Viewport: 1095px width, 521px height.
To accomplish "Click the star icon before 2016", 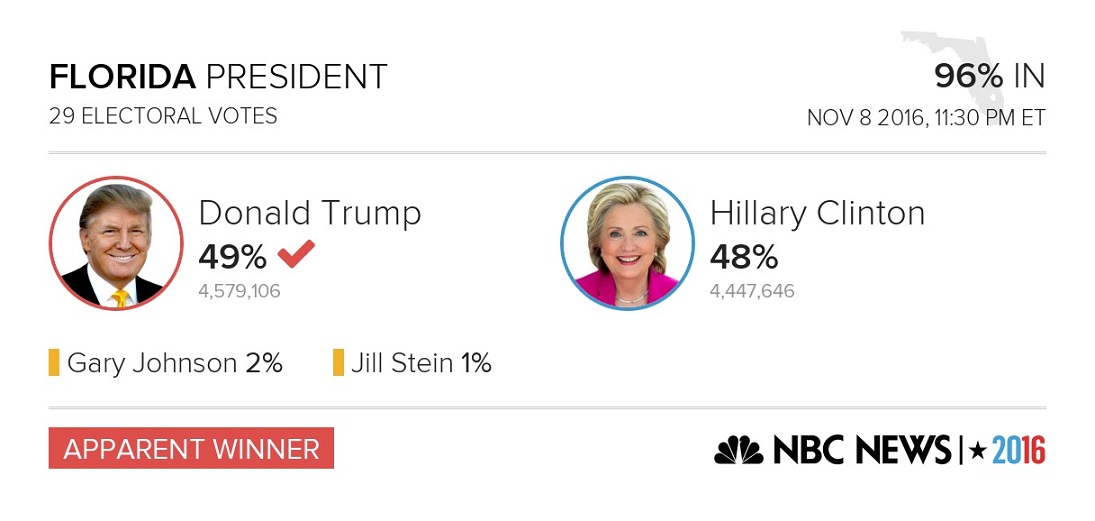I will click(978, 450).
